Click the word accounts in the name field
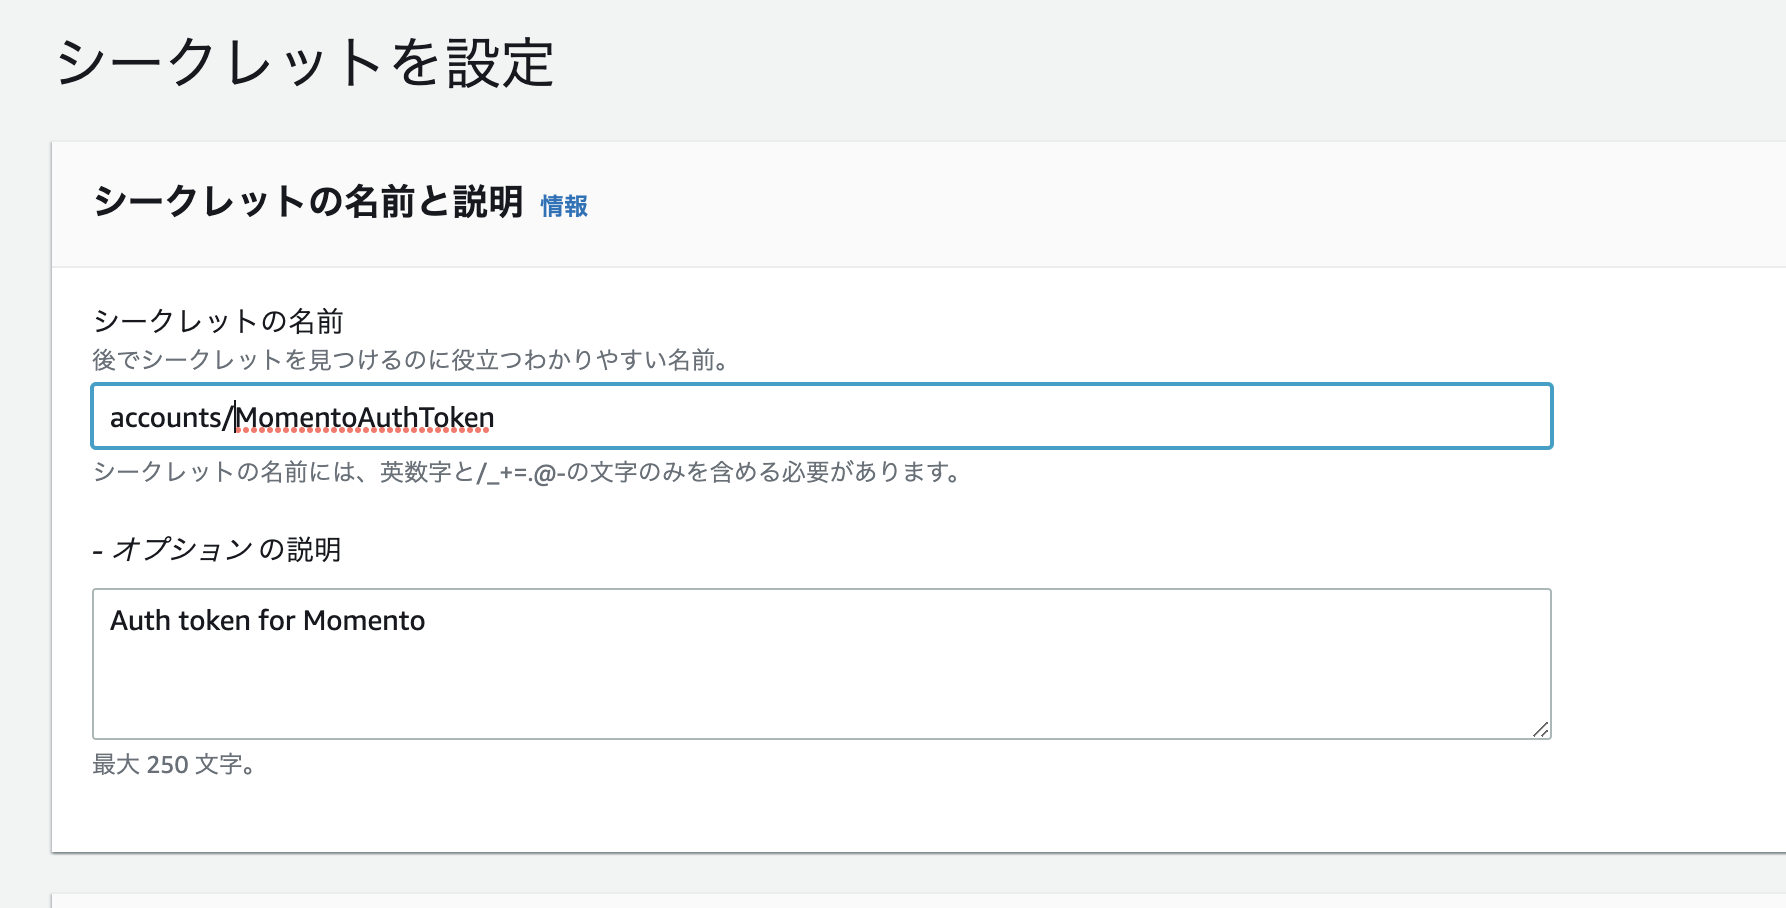 point(166,417)
